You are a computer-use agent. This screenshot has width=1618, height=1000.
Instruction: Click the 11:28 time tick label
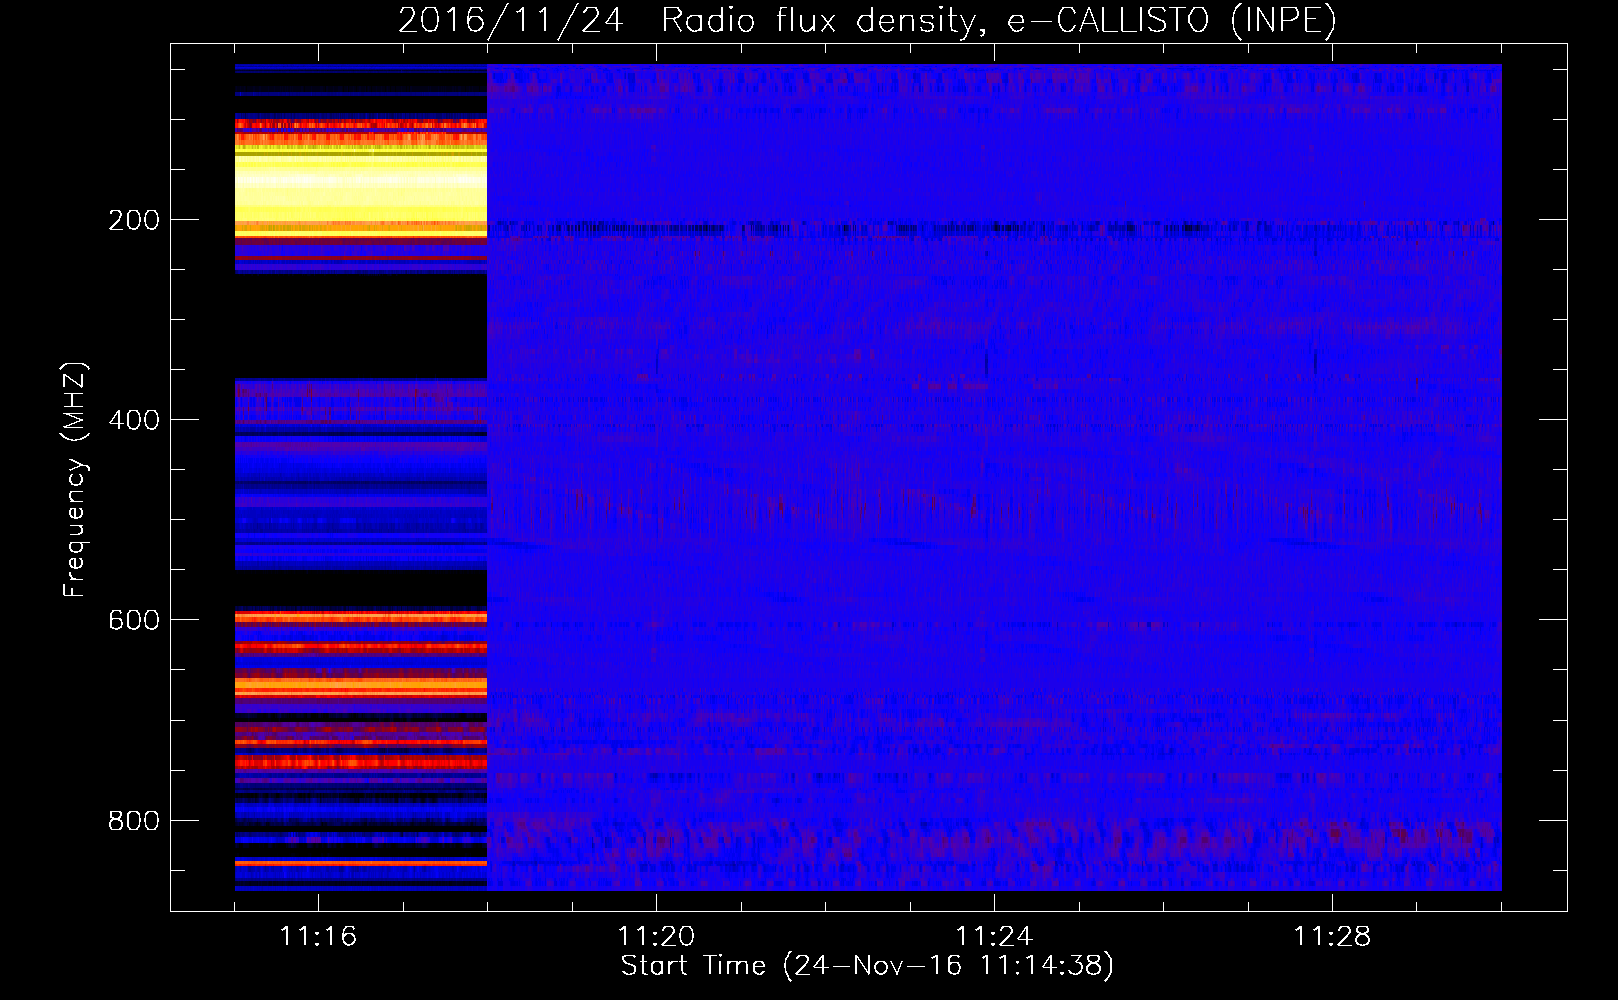[1332, 936]
